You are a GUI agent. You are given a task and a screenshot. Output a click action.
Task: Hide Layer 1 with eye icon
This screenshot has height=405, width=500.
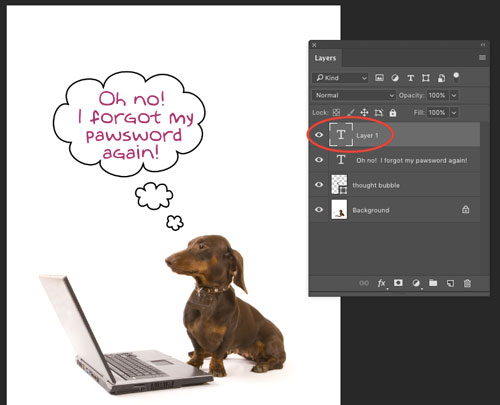pyautogui.click(x=319, y=135)
